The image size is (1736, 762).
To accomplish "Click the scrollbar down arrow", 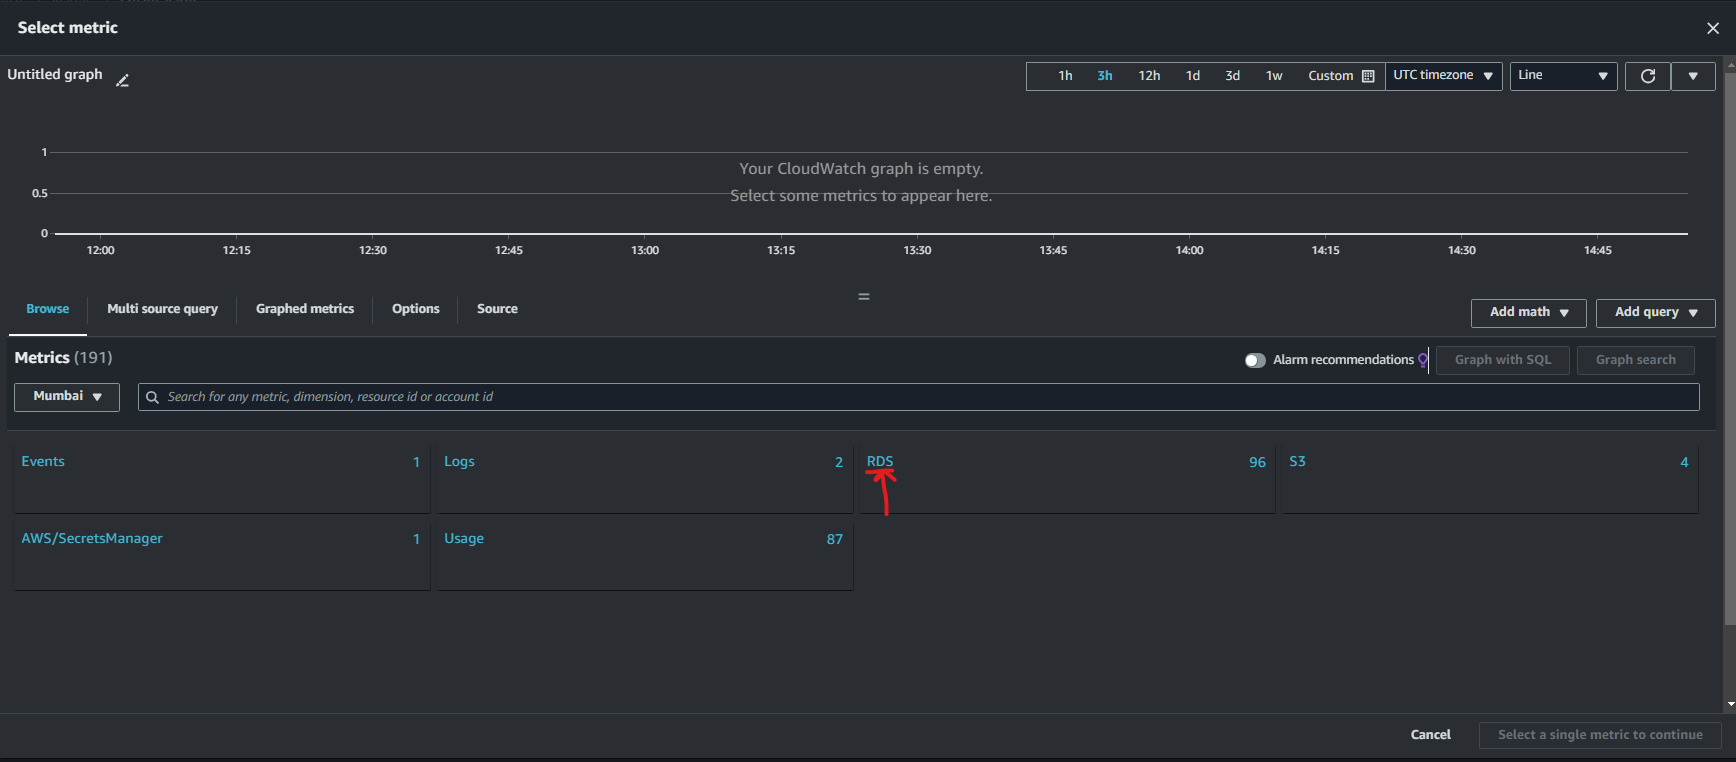I will click(1730, 705).
